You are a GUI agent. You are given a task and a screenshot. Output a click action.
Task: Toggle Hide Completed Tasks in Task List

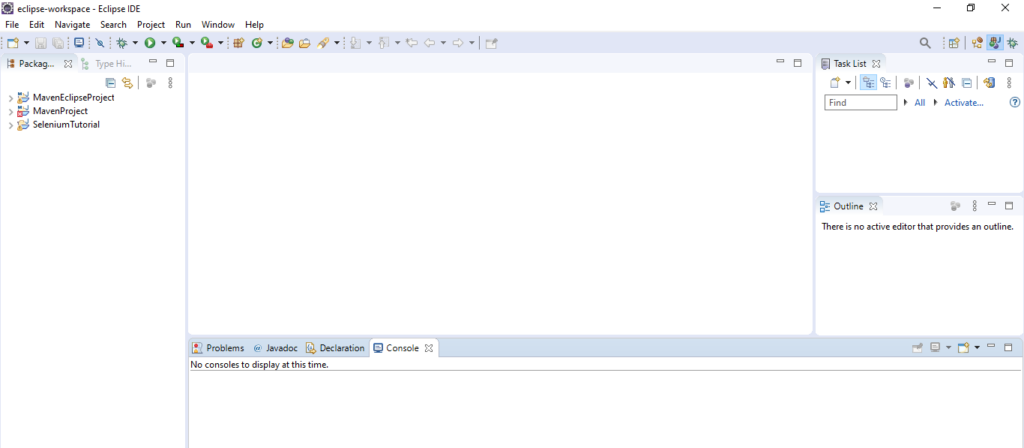pos(932,83)
